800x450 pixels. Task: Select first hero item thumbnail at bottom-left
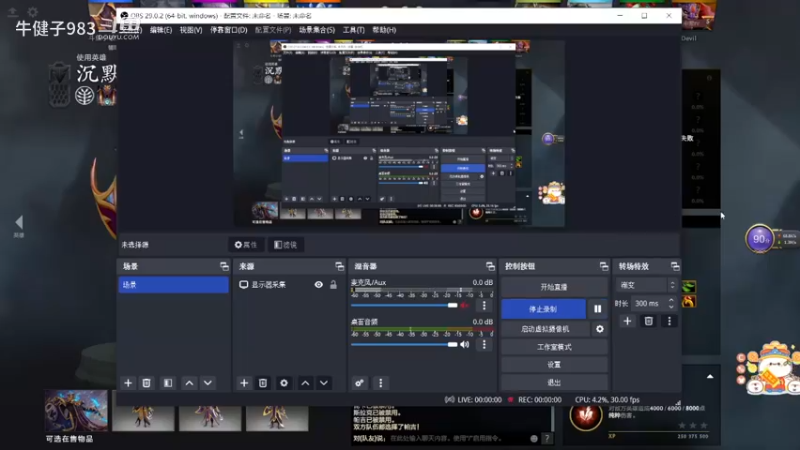(x=76, y=411)
